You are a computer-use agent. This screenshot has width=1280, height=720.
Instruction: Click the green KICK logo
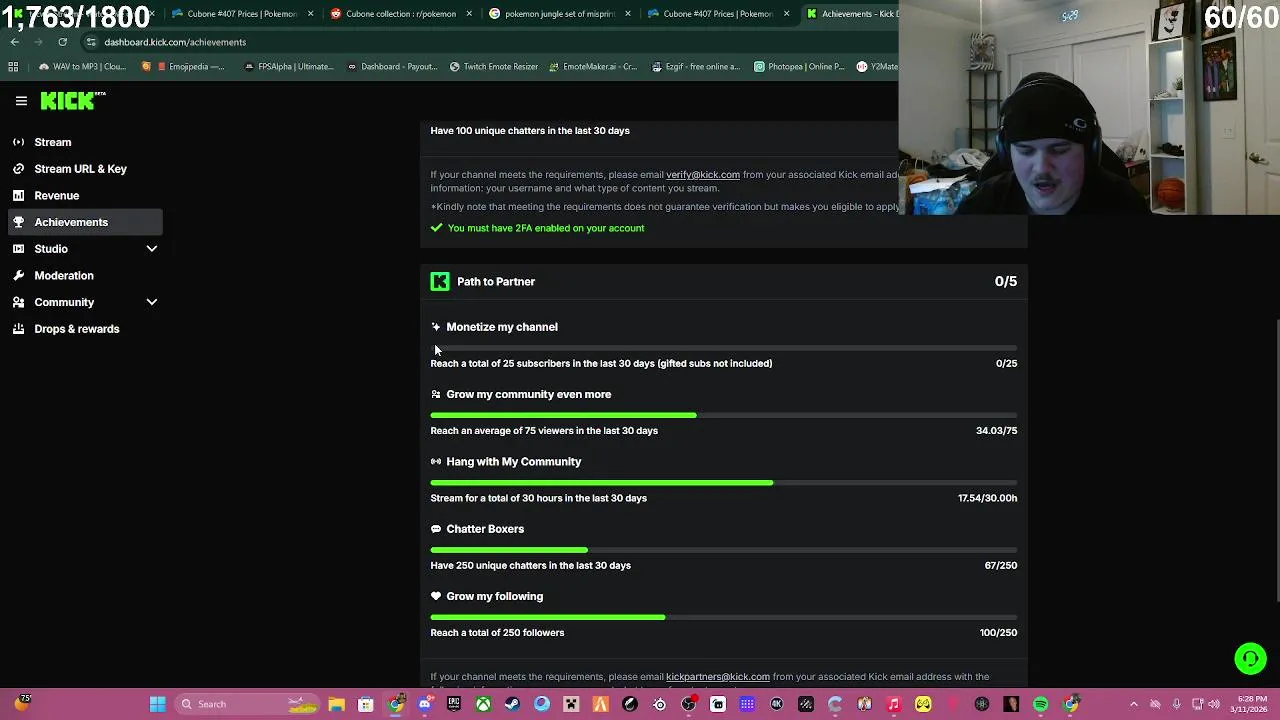point(72,101)
